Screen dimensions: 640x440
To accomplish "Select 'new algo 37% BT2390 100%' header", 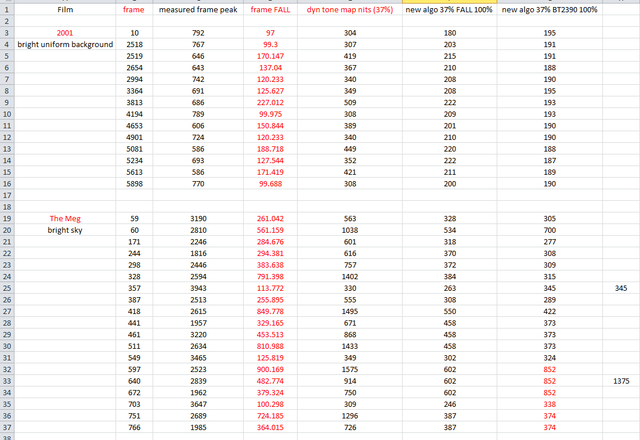I will pyautogui.click(x=549, y=9).
